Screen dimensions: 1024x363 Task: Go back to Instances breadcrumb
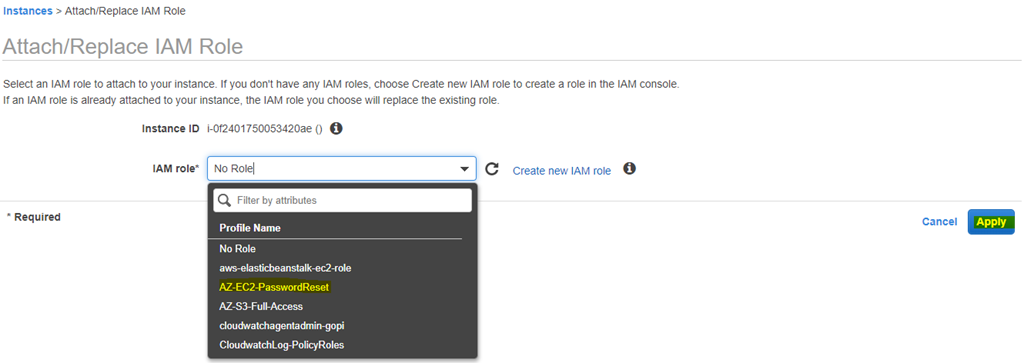click(29, 12)
